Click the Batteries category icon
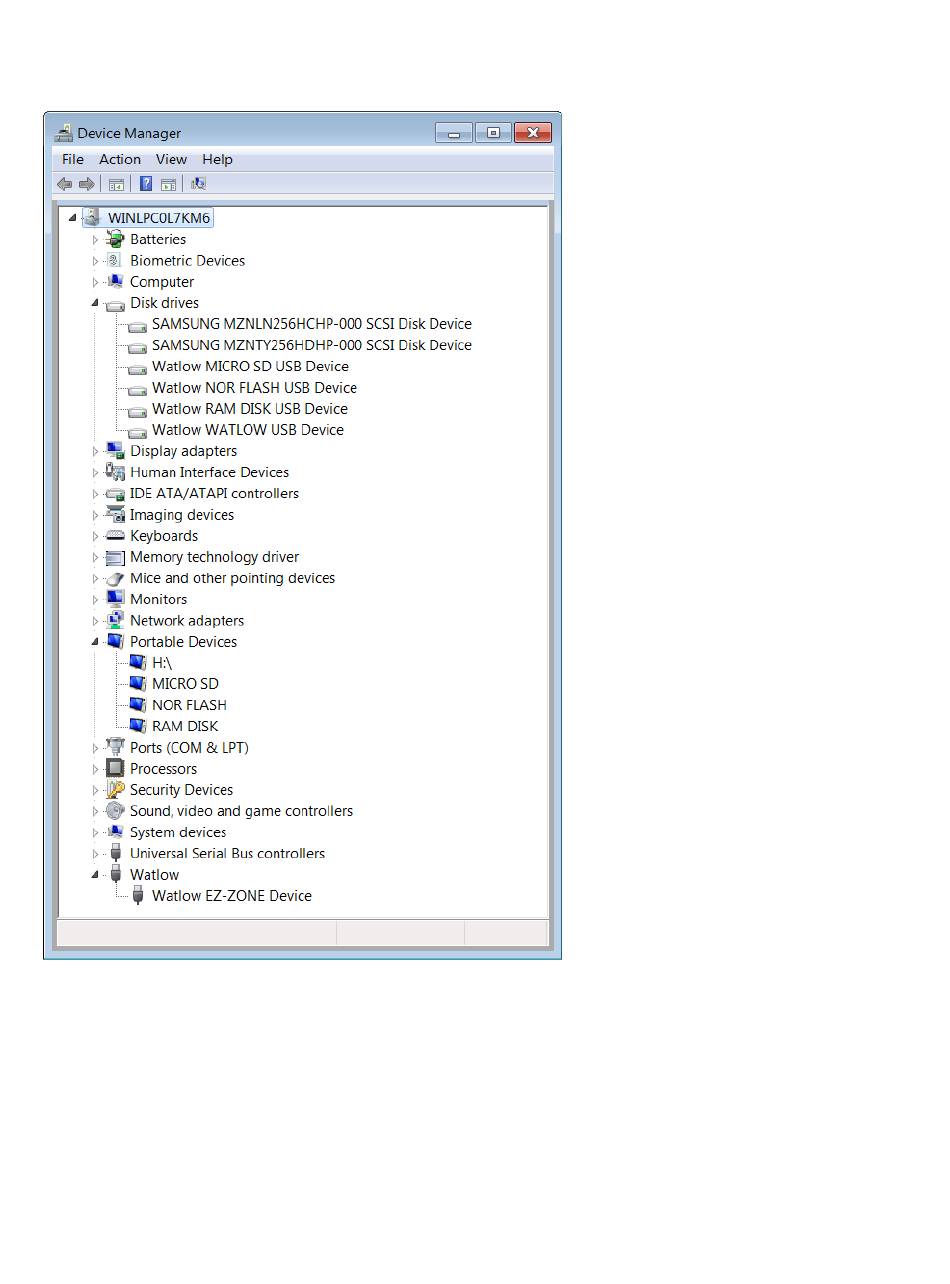Image resolution: width=950 pixels, height=1284 pixels. click(x=115, y=239)
